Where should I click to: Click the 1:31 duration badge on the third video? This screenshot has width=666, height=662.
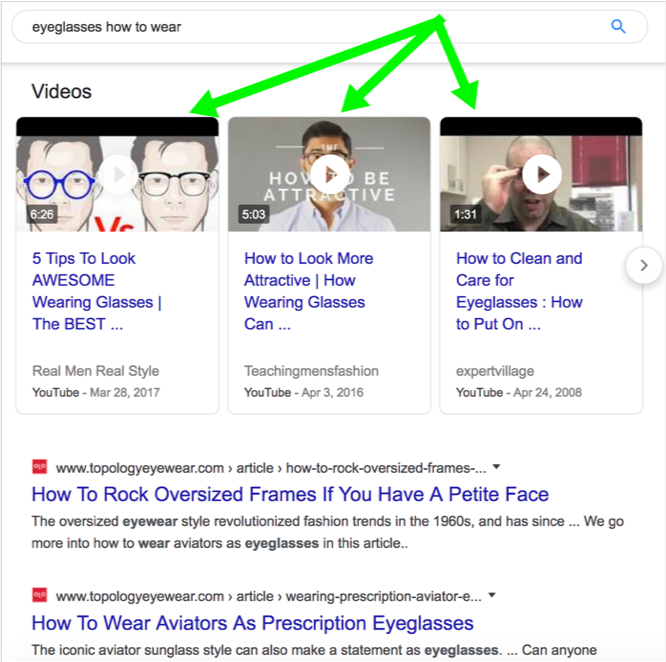[466, 214]
